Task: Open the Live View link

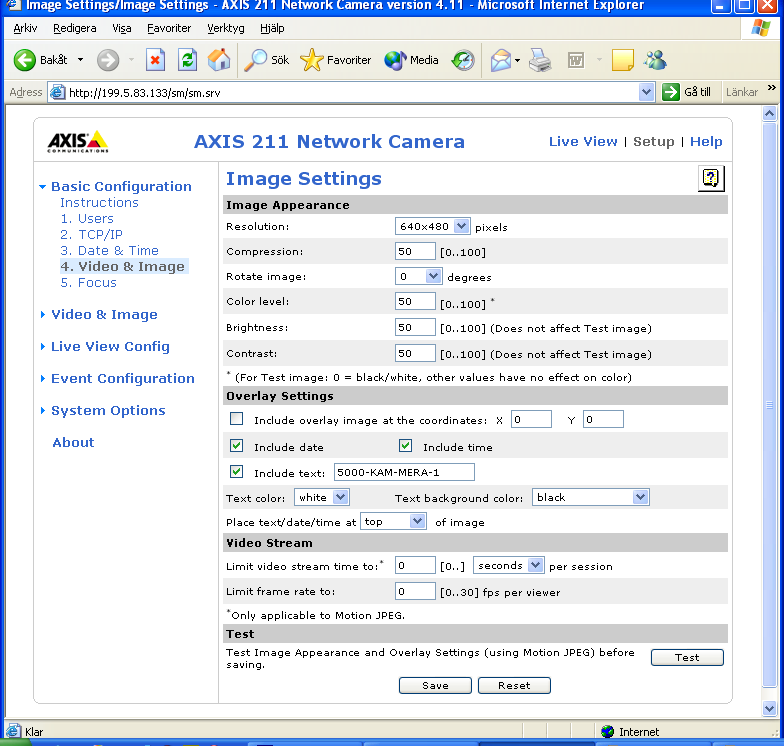Action: pos(583,142)
